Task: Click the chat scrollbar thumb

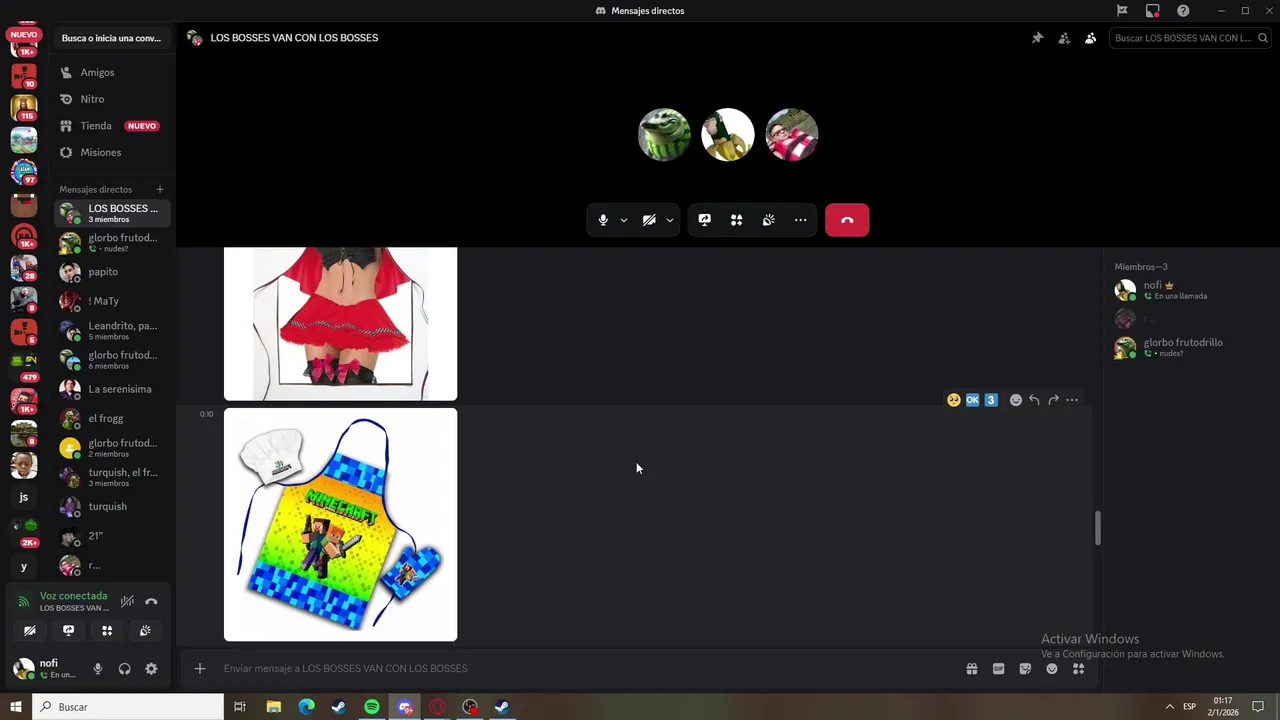Action: [1097, 527]
